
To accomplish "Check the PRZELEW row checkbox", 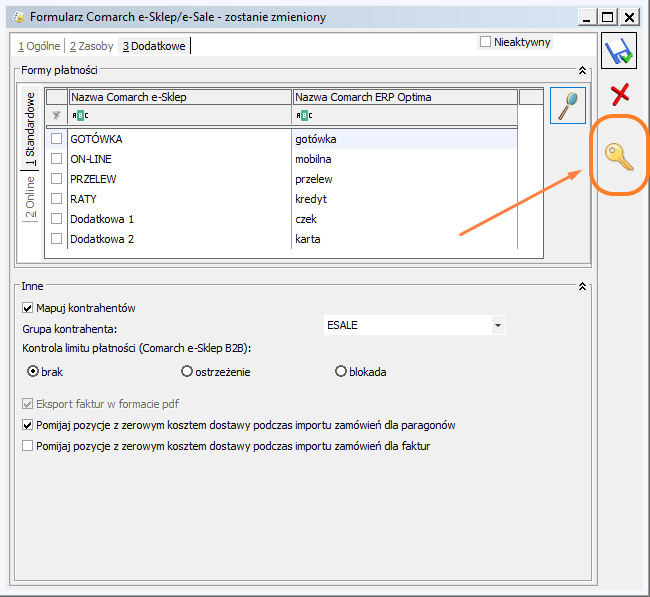I will tap(56, 179).
